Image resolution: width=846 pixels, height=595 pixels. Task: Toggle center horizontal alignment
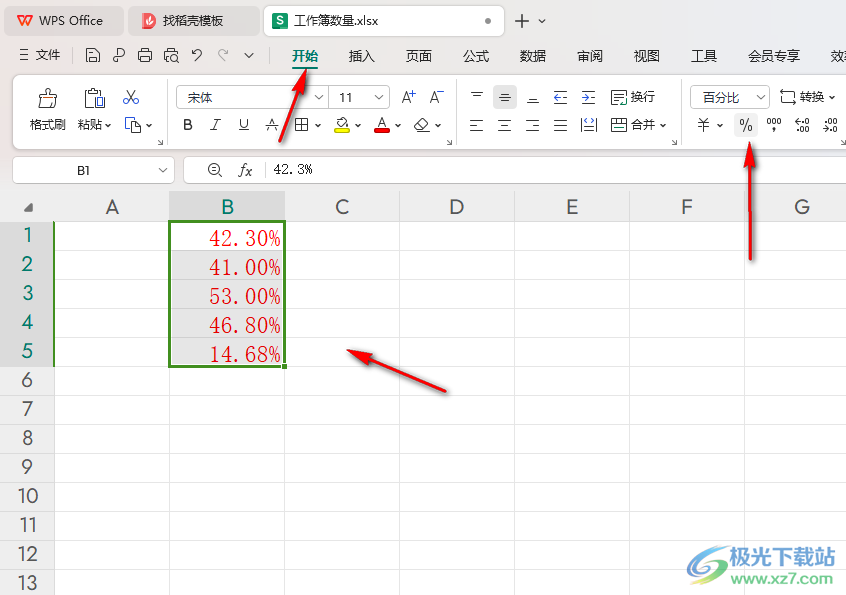[x=504, y=125]
